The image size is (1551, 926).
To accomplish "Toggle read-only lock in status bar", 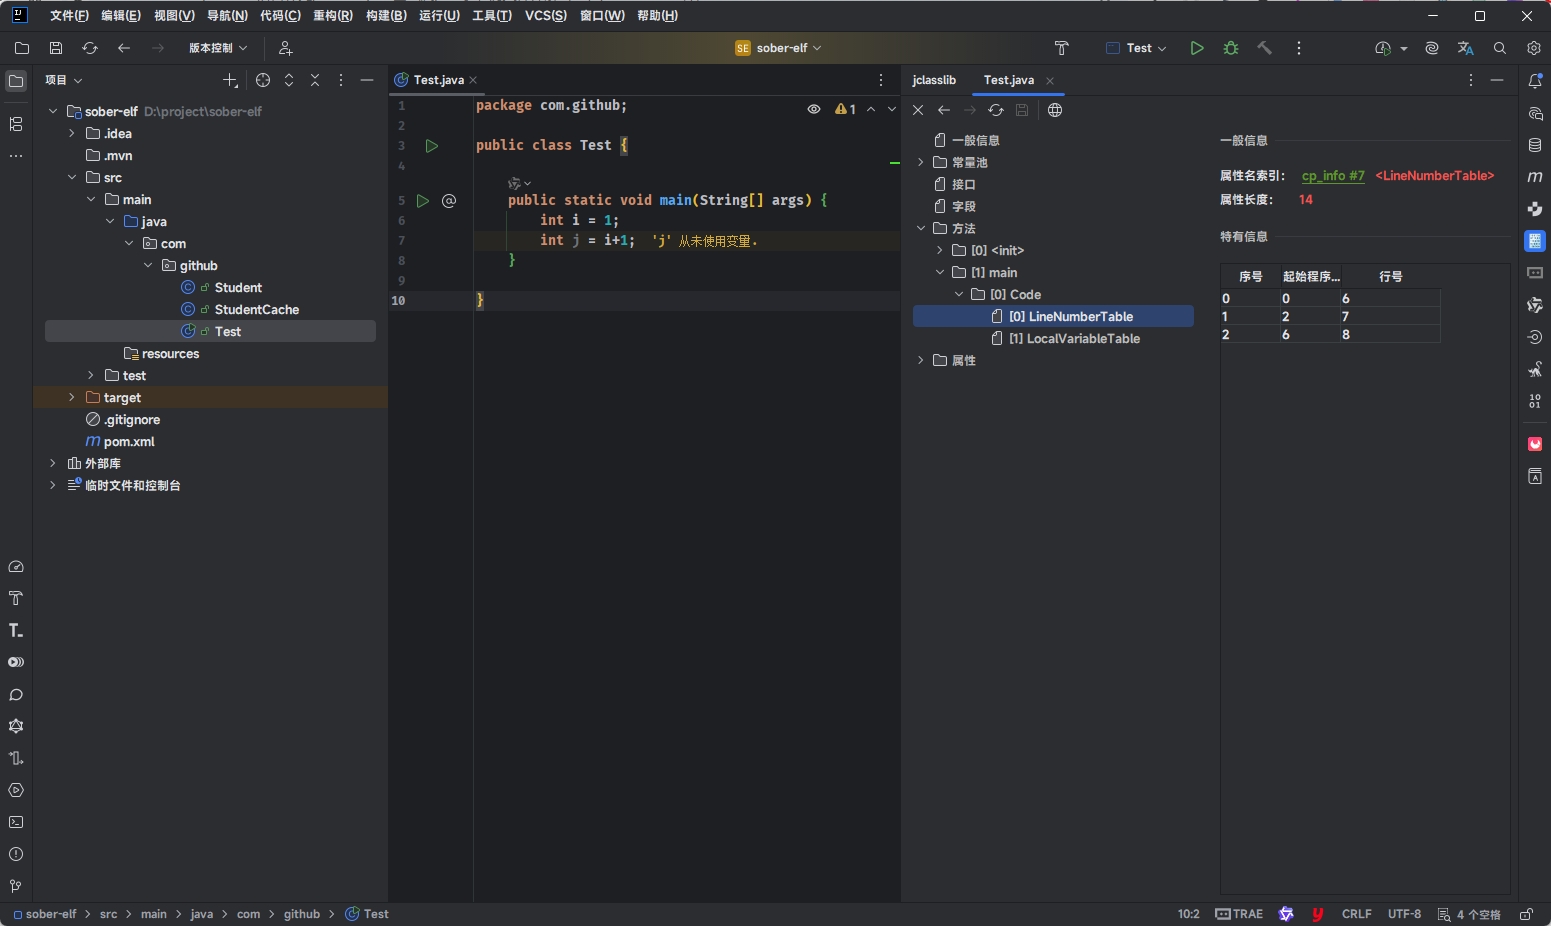I will click(1526, 914).
